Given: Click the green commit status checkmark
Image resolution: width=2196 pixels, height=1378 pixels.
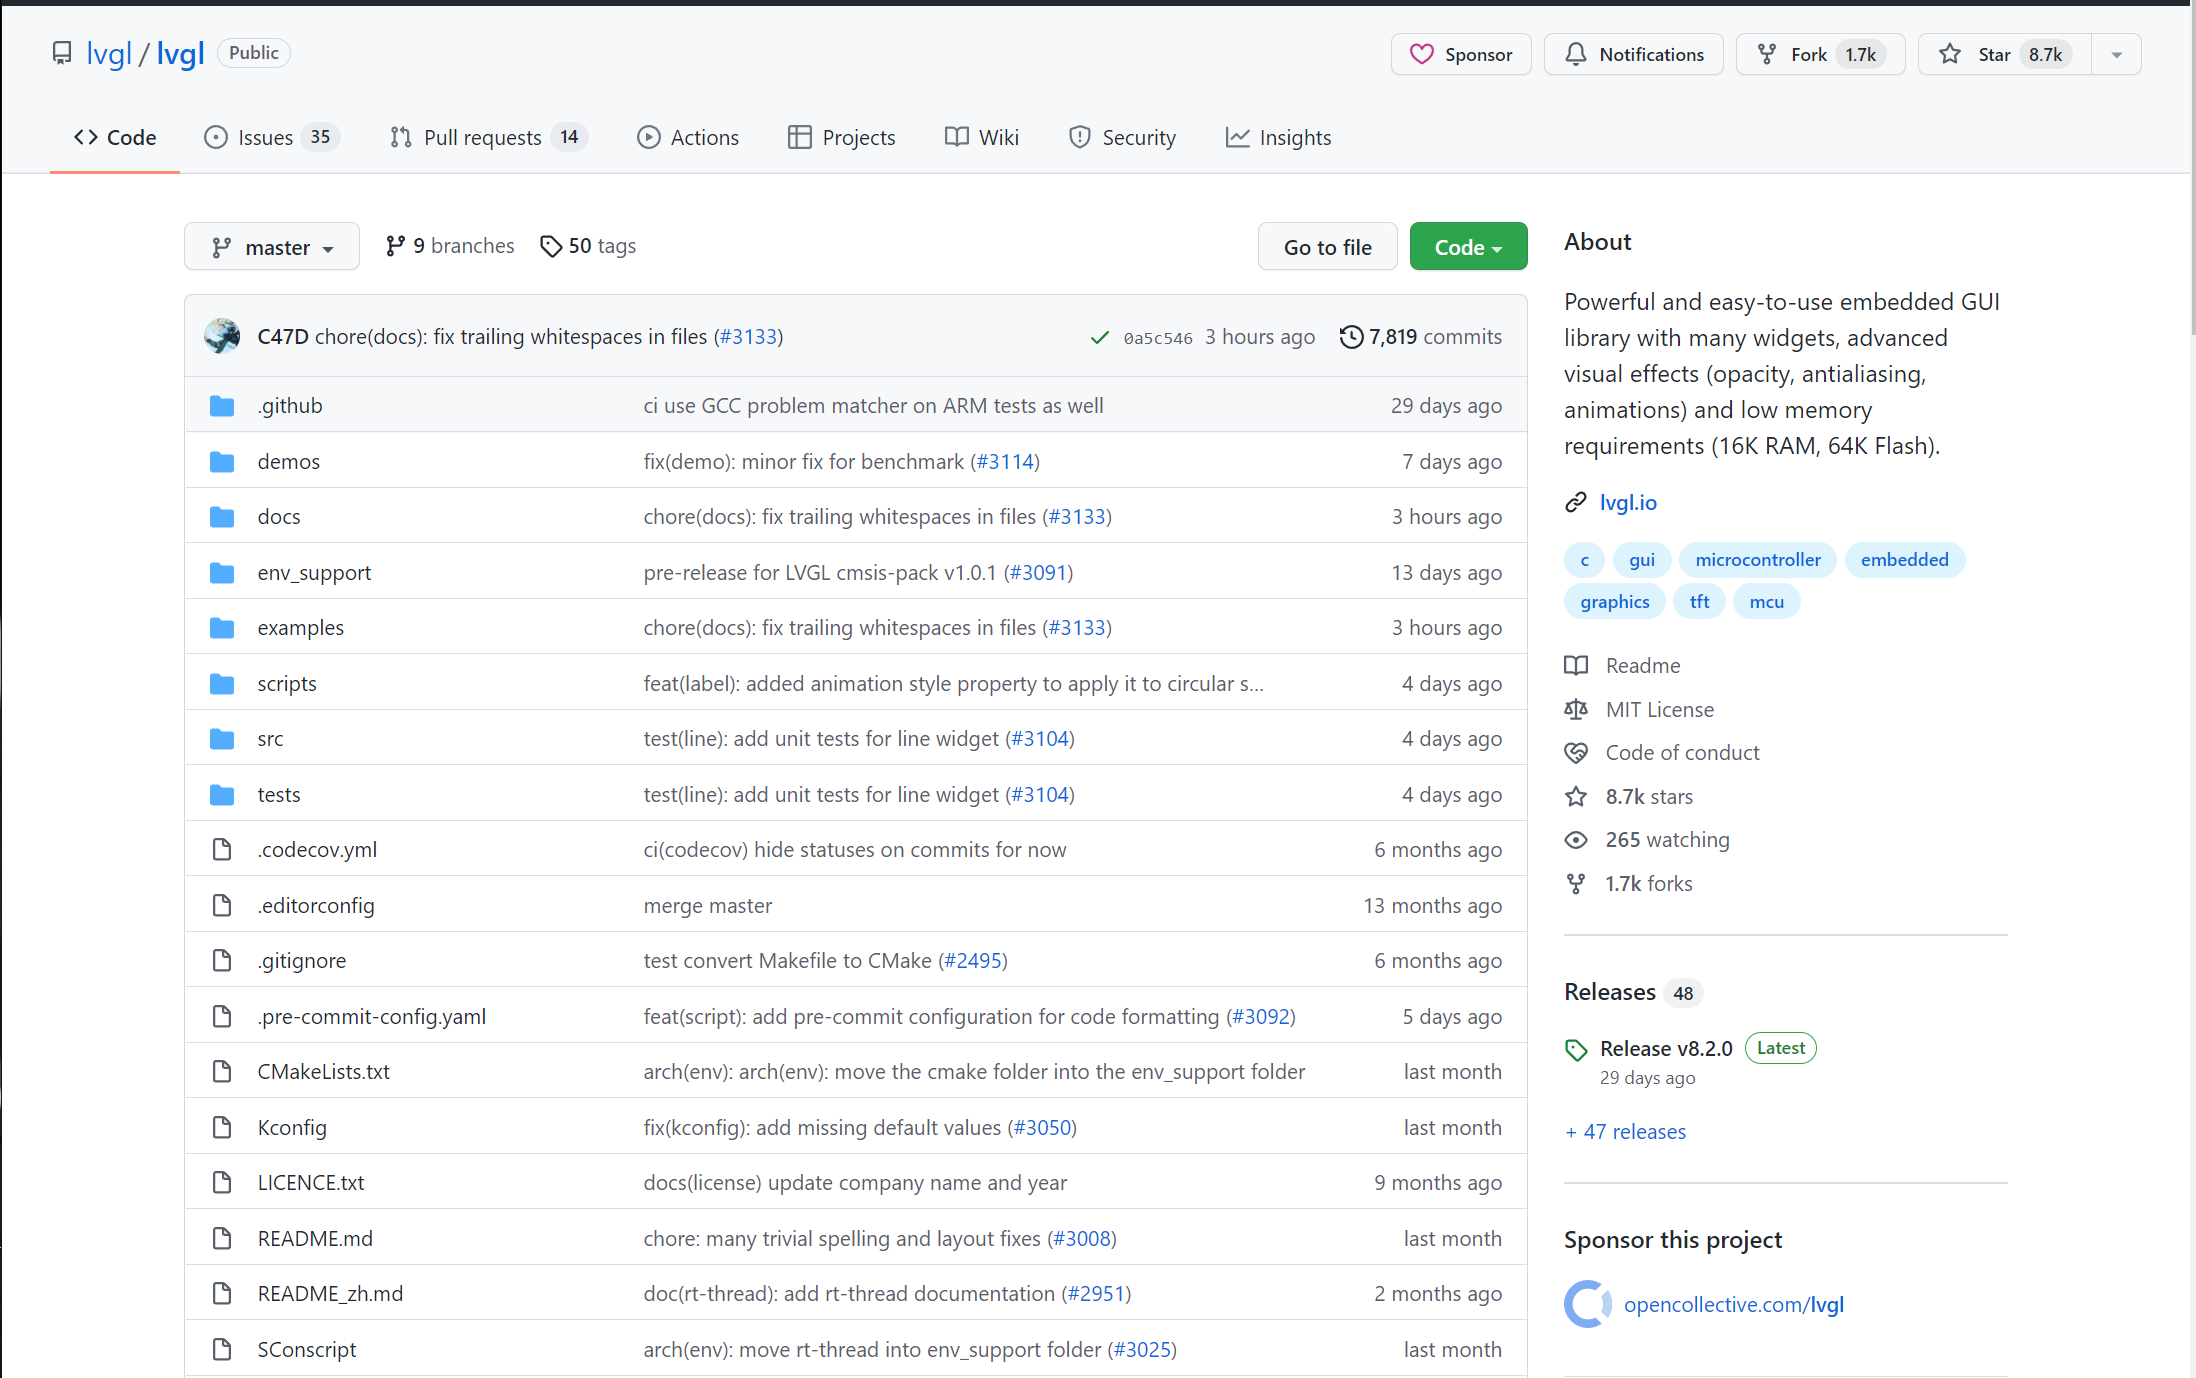Looking at the screenshot, I should pyautogui.click(x=1099, y=337).
